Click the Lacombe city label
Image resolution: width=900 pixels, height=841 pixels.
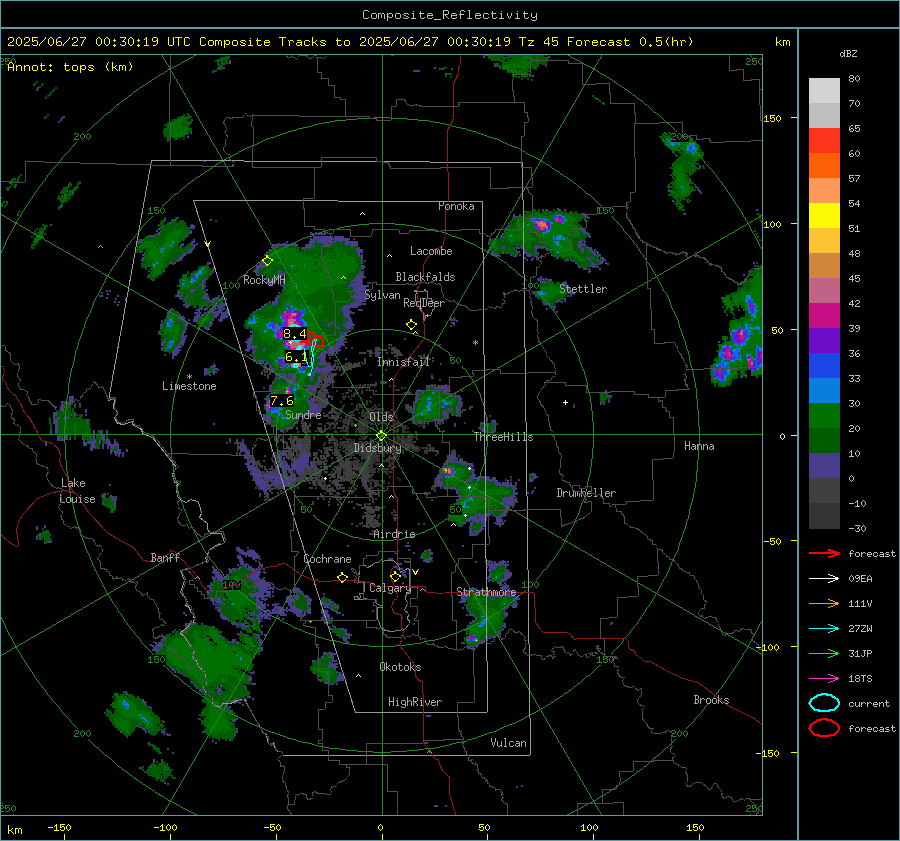[x=431, y=251]
